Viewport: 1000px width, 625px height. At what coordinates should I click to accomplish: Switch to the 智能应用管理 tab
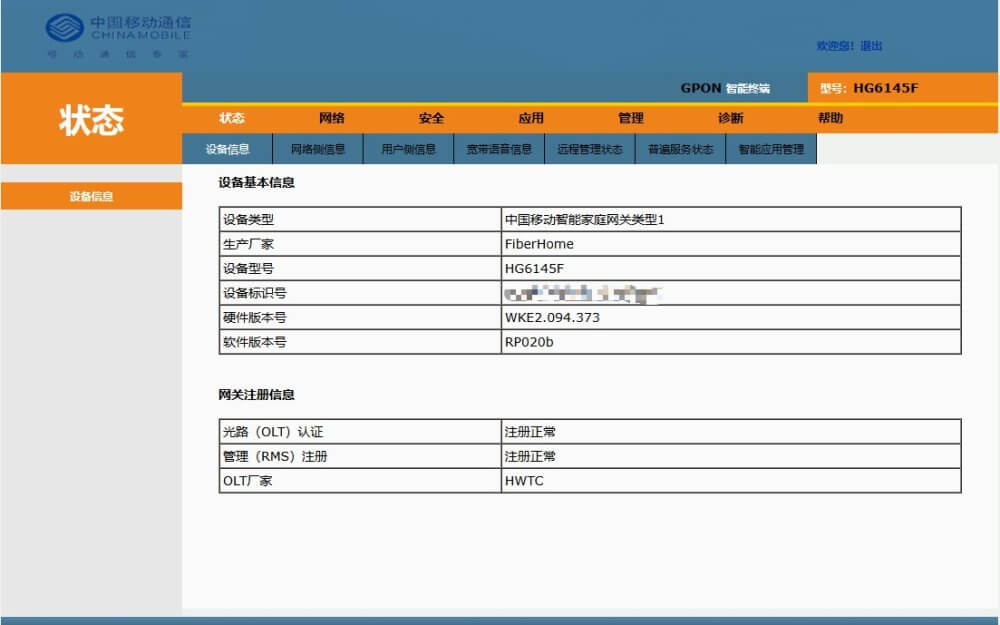click(771, 149)
